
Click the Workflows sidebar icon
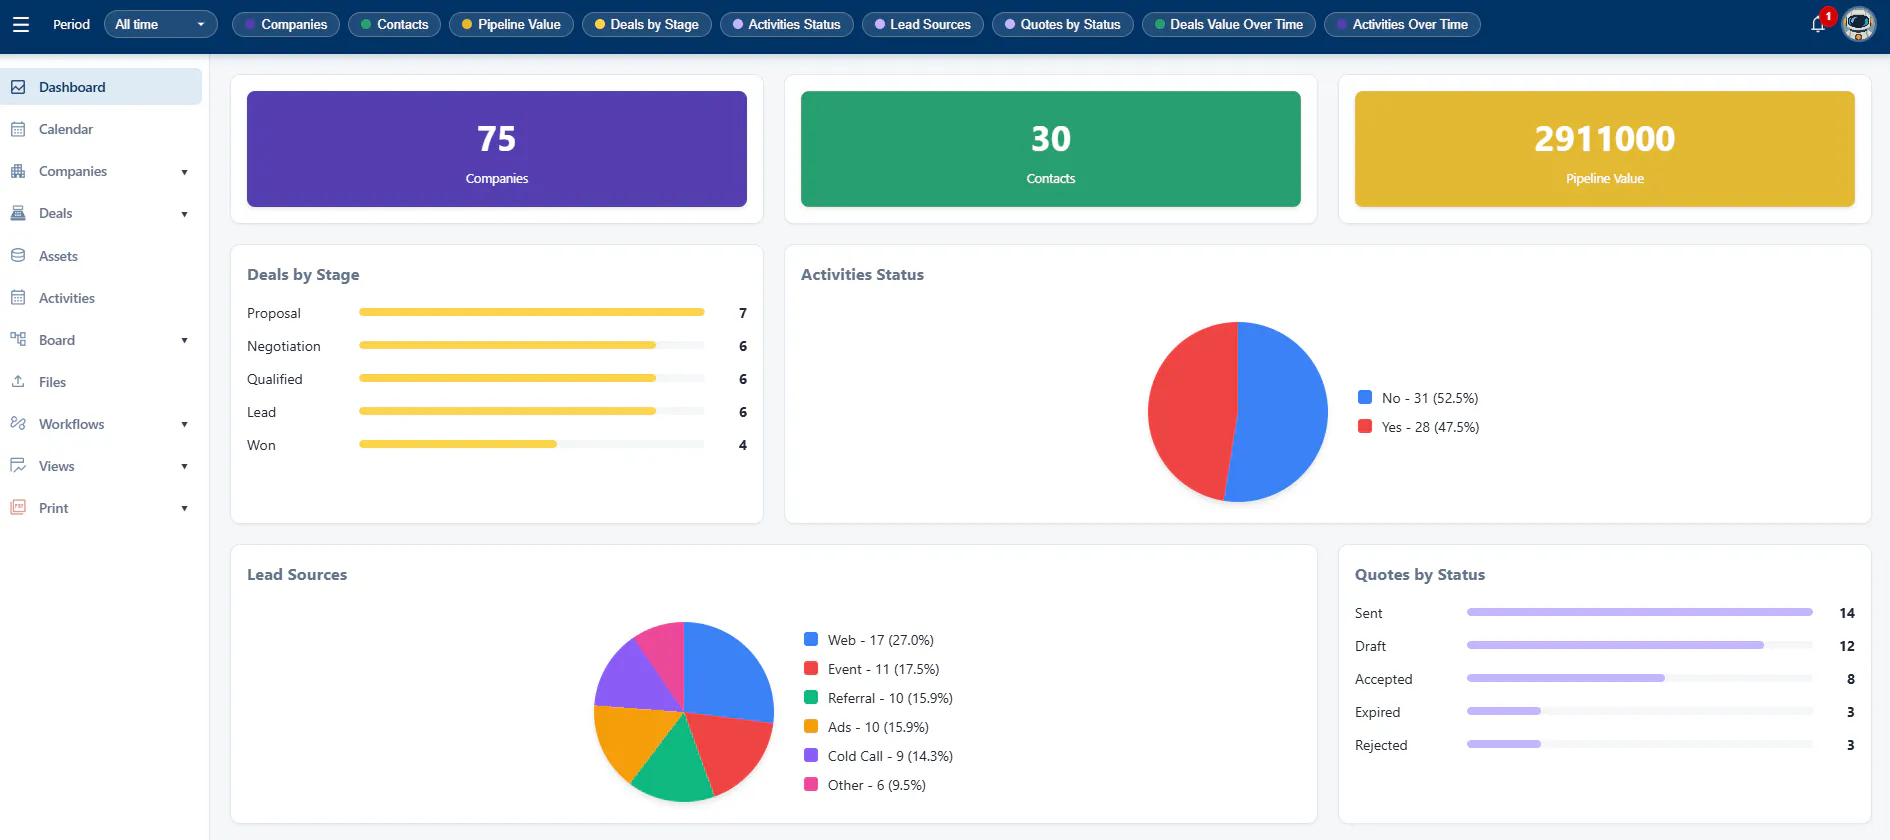[18, 424]
